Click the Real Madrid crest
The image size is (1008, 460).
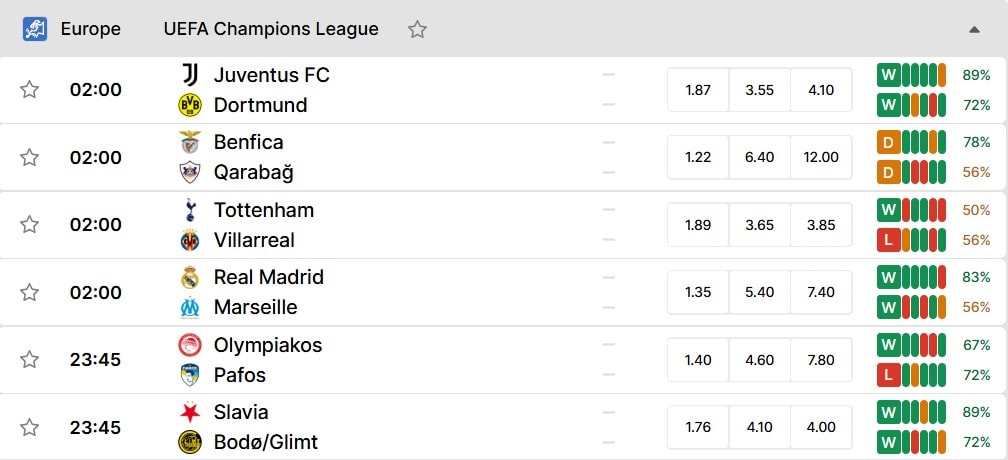point(190,278)
